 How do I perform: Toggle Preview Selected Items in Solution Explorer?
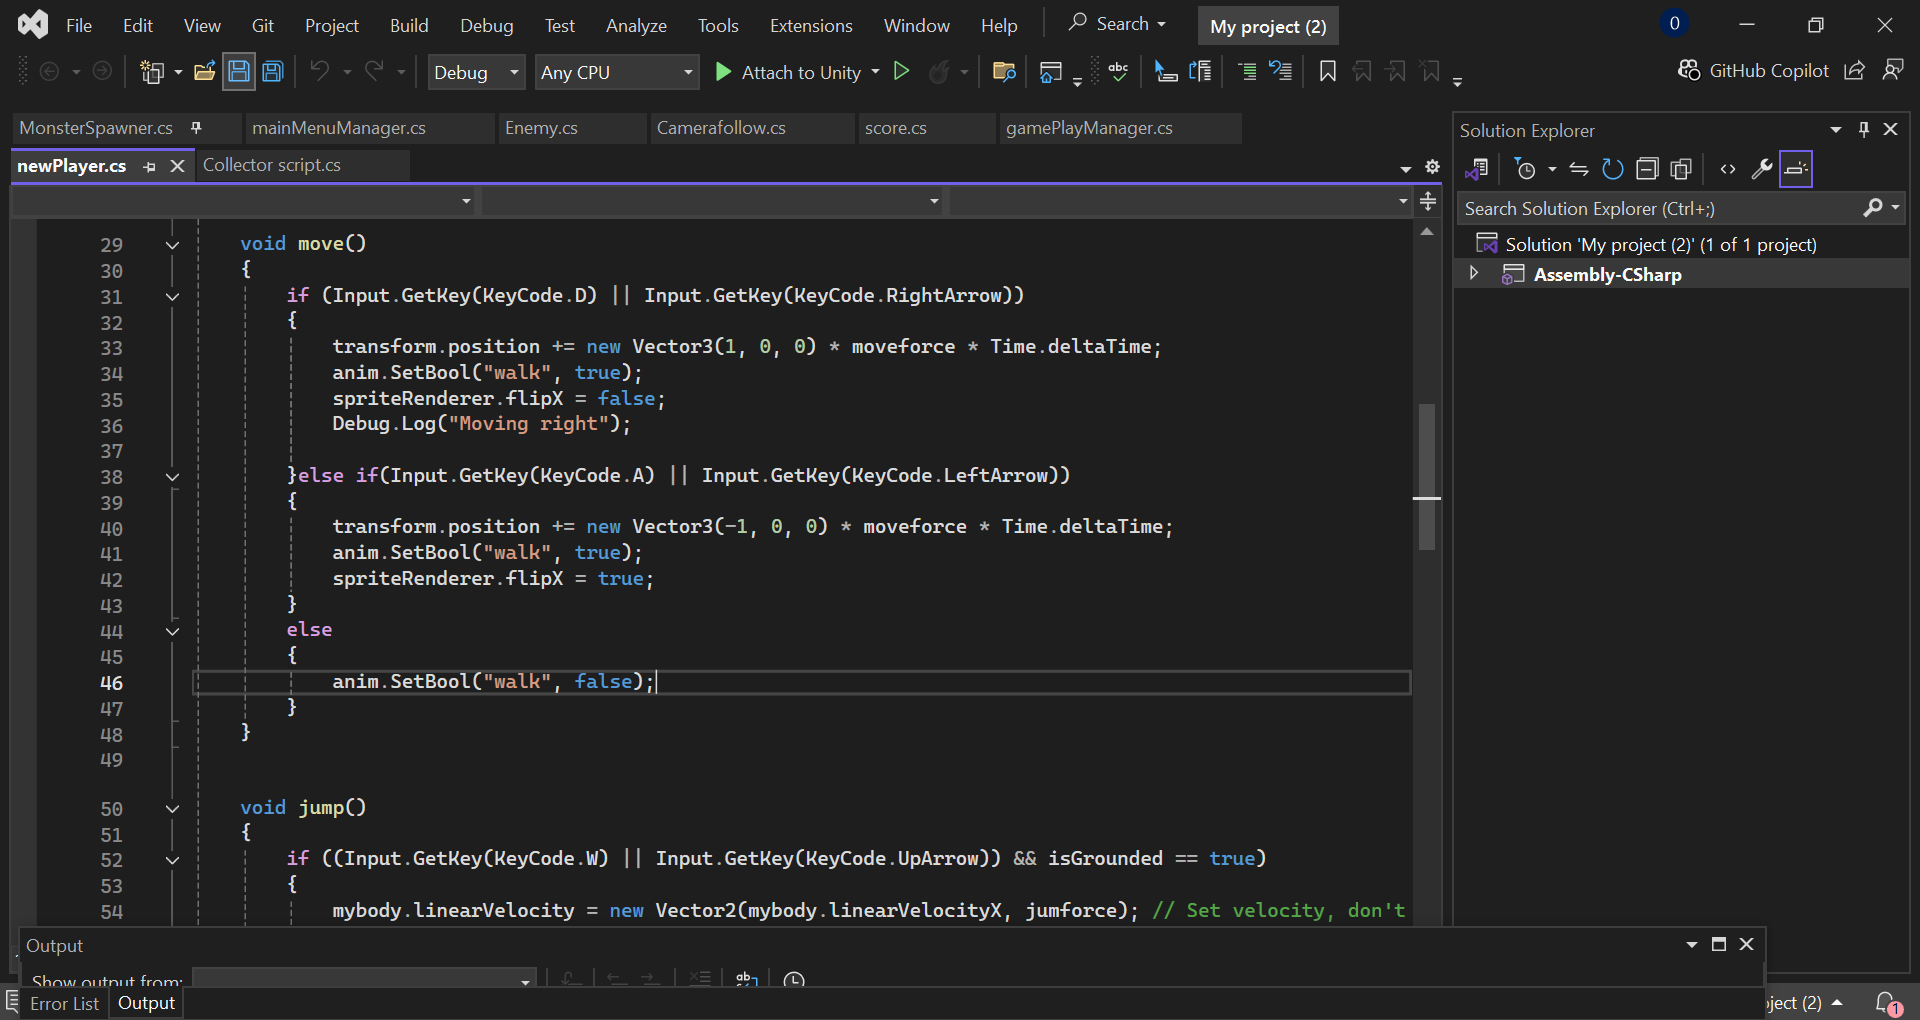pyautogui.click(x=1796, y=169)
